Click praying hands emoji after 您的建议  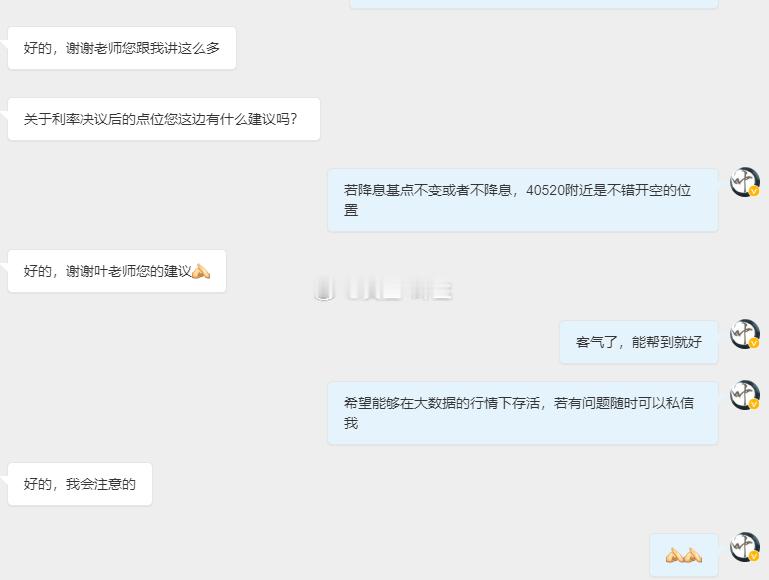point(201,271)
